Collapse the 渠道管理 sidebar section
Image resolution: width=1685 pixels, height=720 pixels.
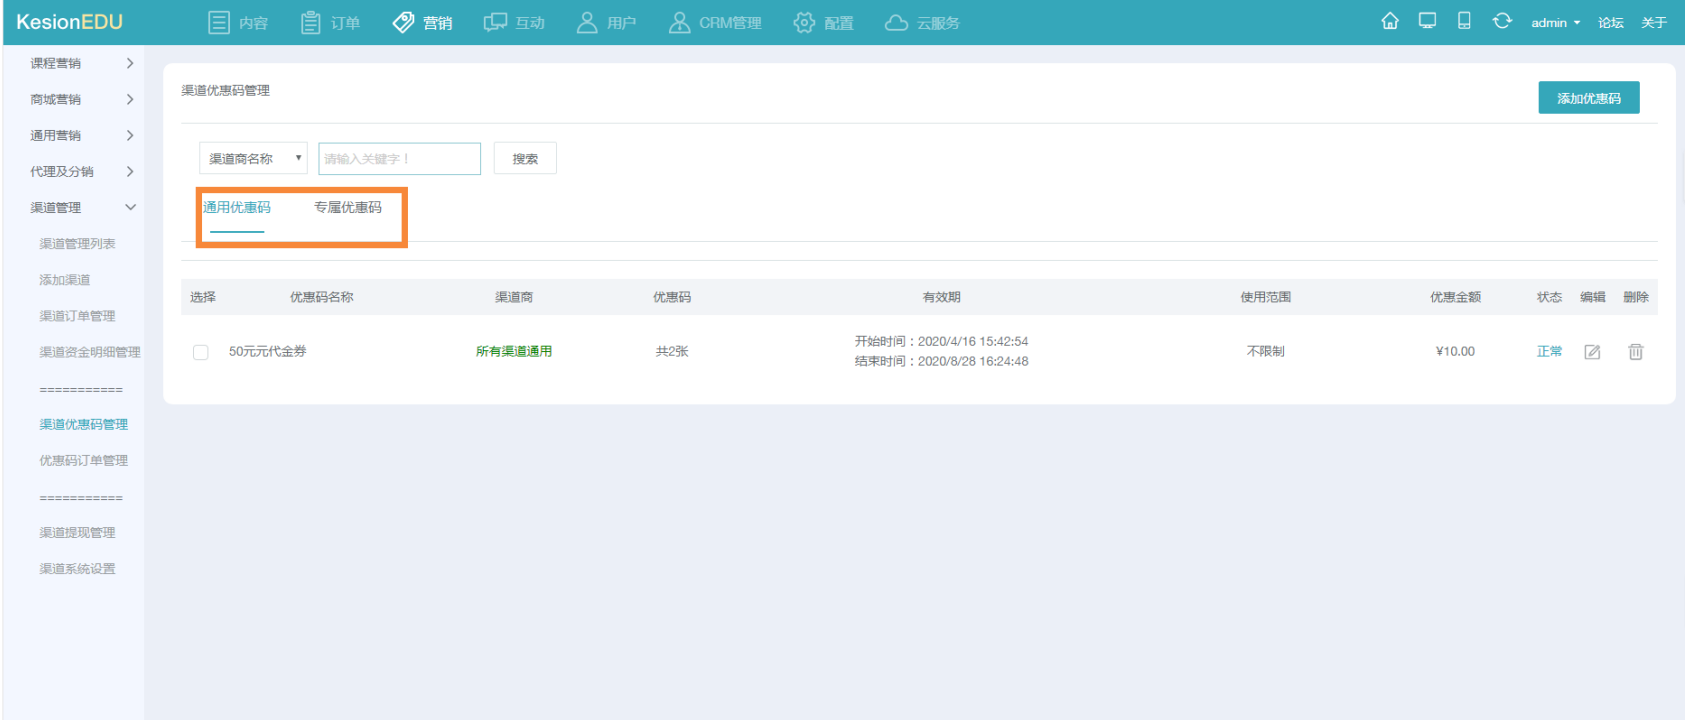82,207
